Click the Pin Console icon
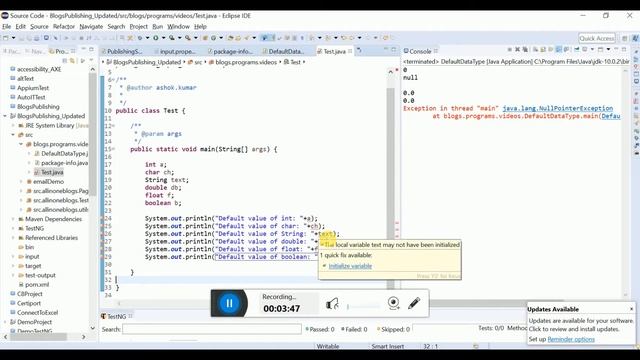The height and width of the screenshot is (360, 640). (x=577, y=49)
